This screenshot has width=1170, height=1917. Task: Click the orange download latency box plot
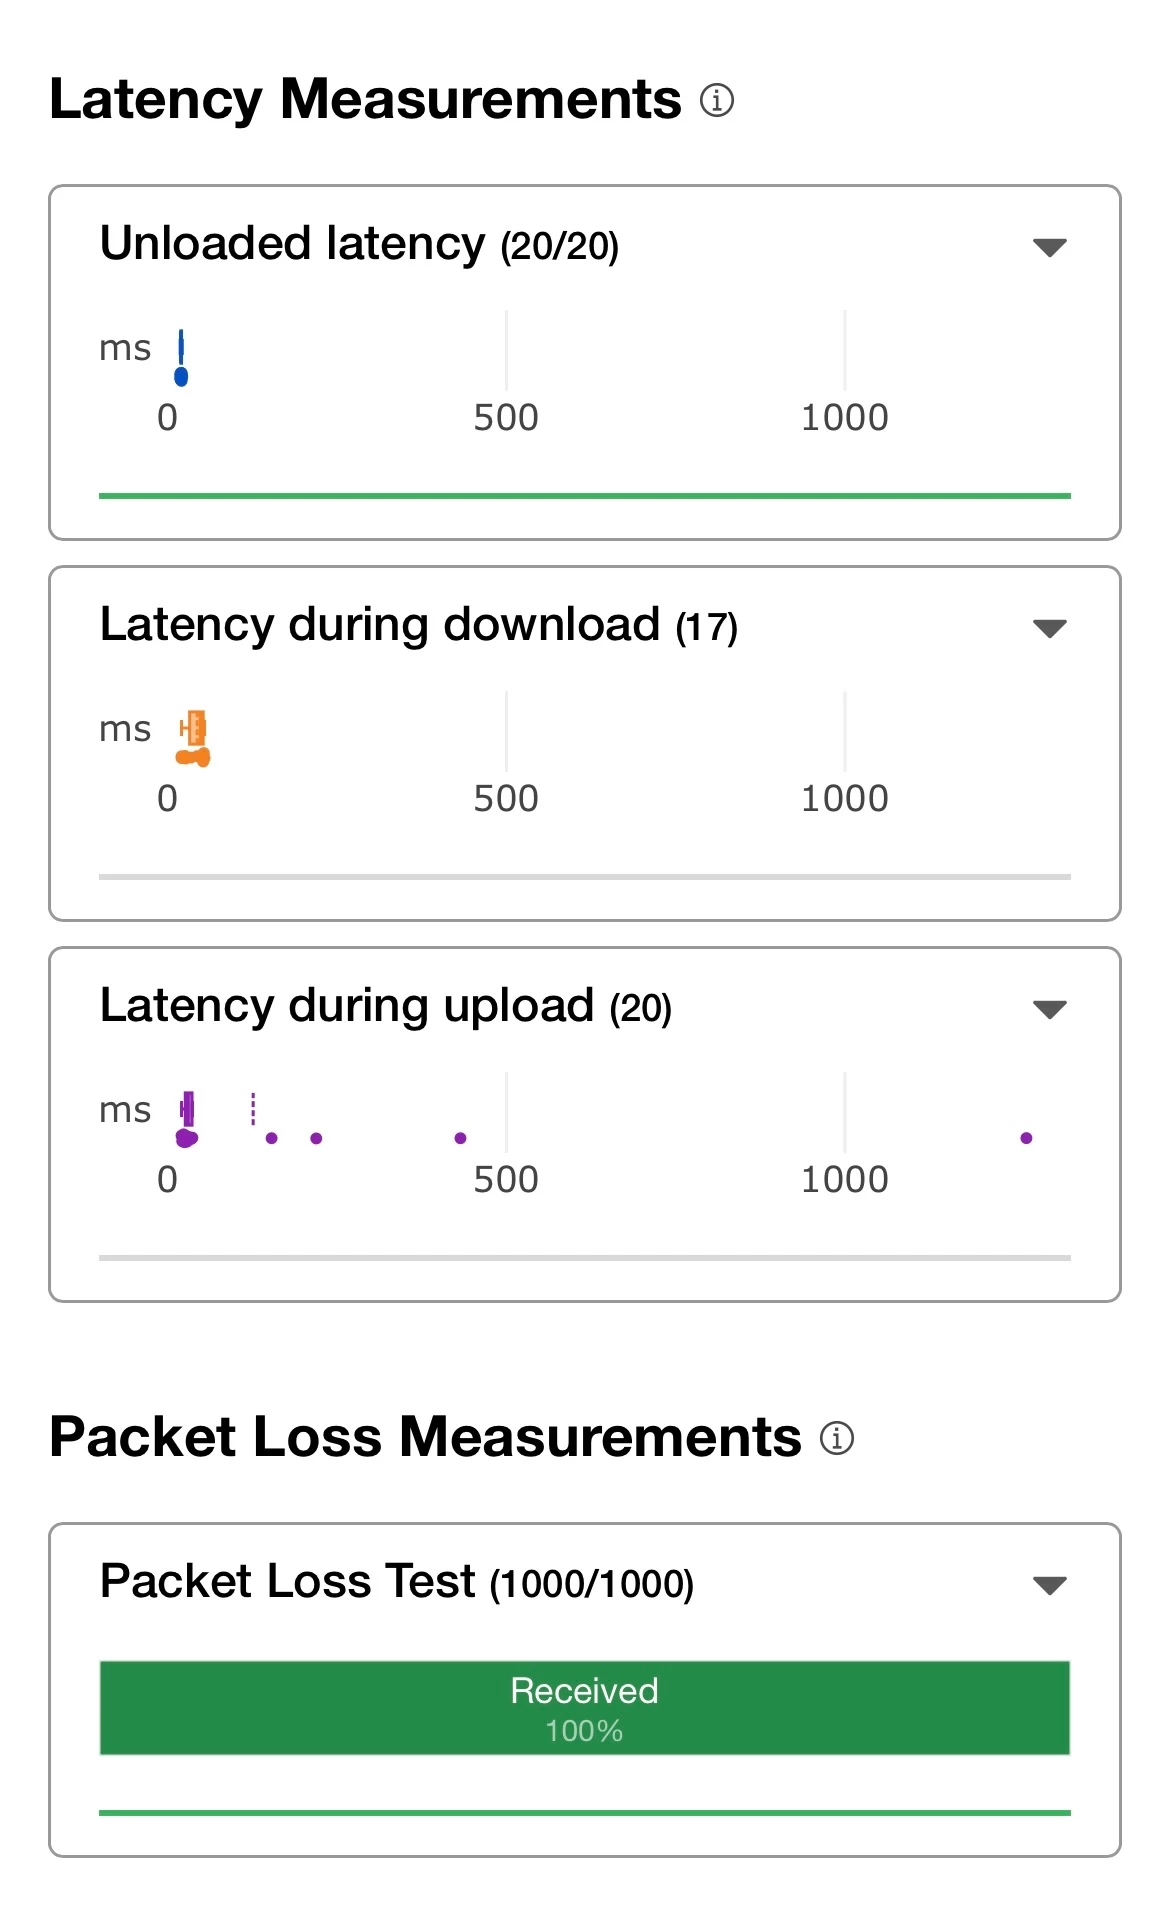194,728
